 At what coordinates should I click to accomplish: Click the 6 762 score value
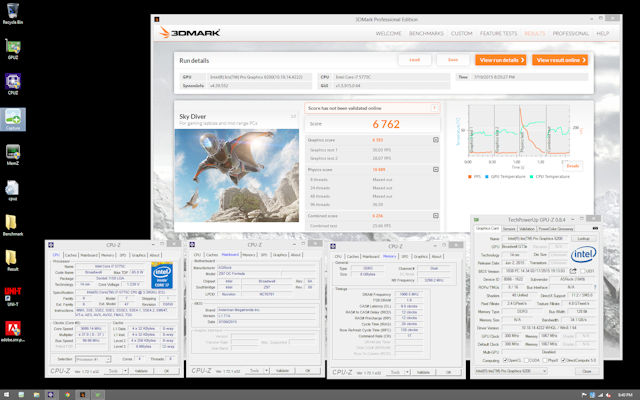(386, 124)
